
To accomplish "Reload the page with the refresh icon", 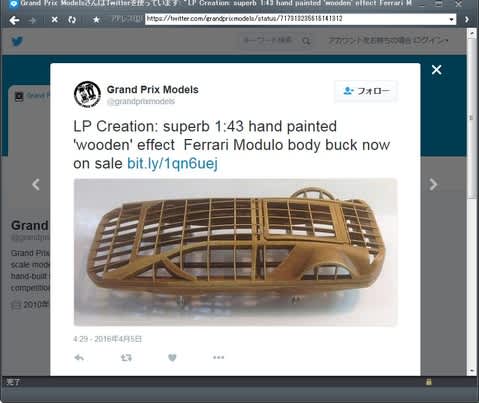I will [72, 20].
